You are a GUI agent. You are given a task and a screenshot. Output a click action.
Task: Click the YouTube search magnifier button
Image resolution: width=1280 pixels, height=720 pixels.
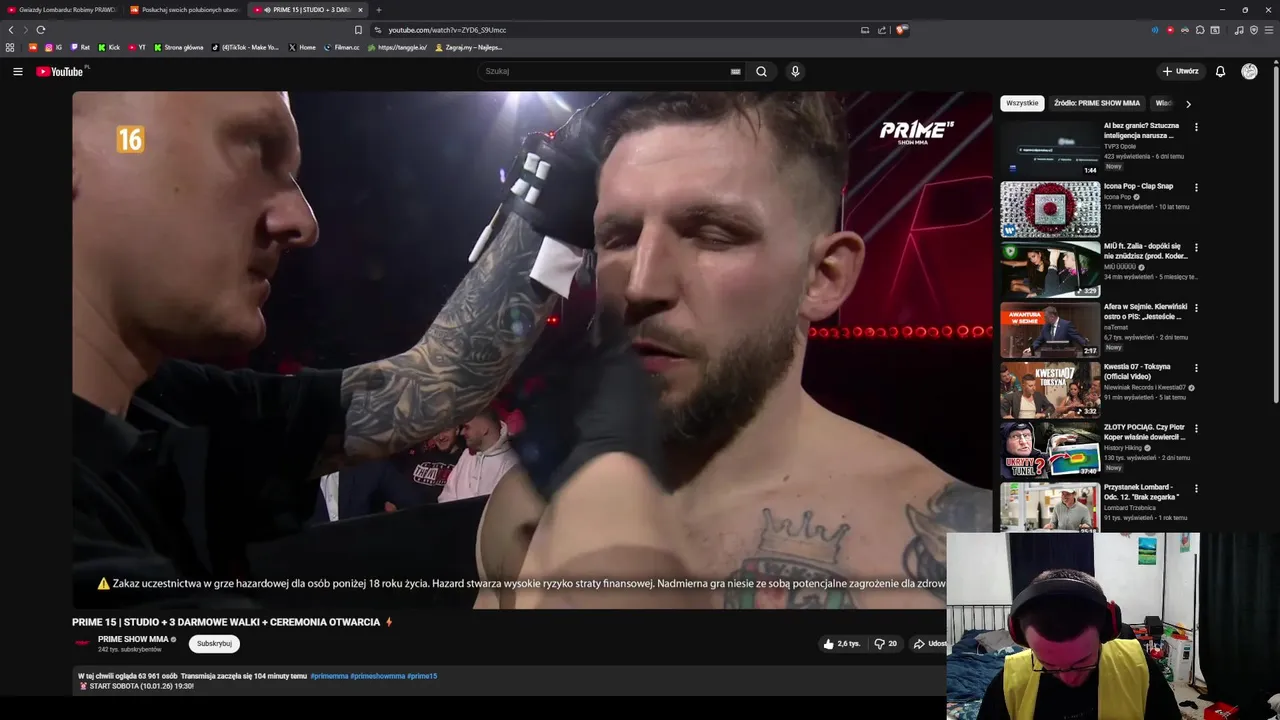(x=761, y=71)
